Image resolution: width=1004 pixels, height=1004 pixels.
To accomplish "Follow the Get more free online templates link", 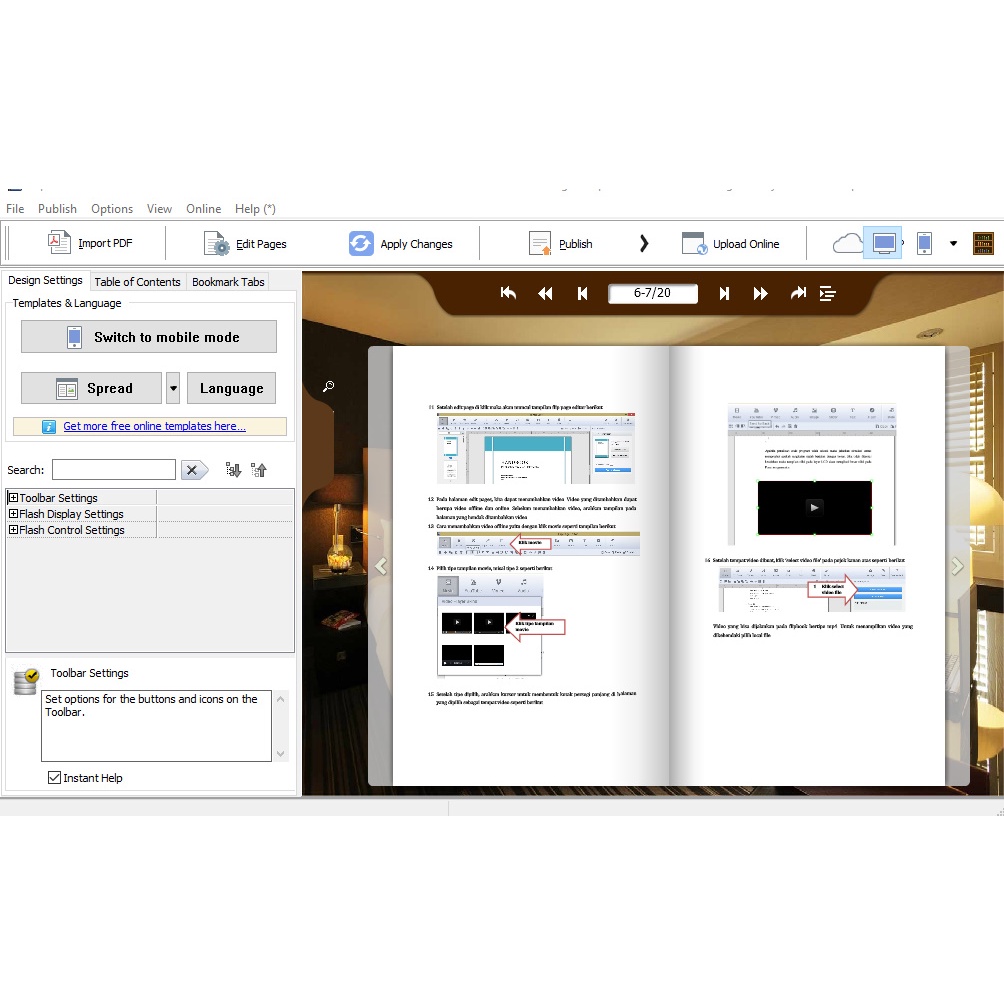I will click(x=154, y=426).
